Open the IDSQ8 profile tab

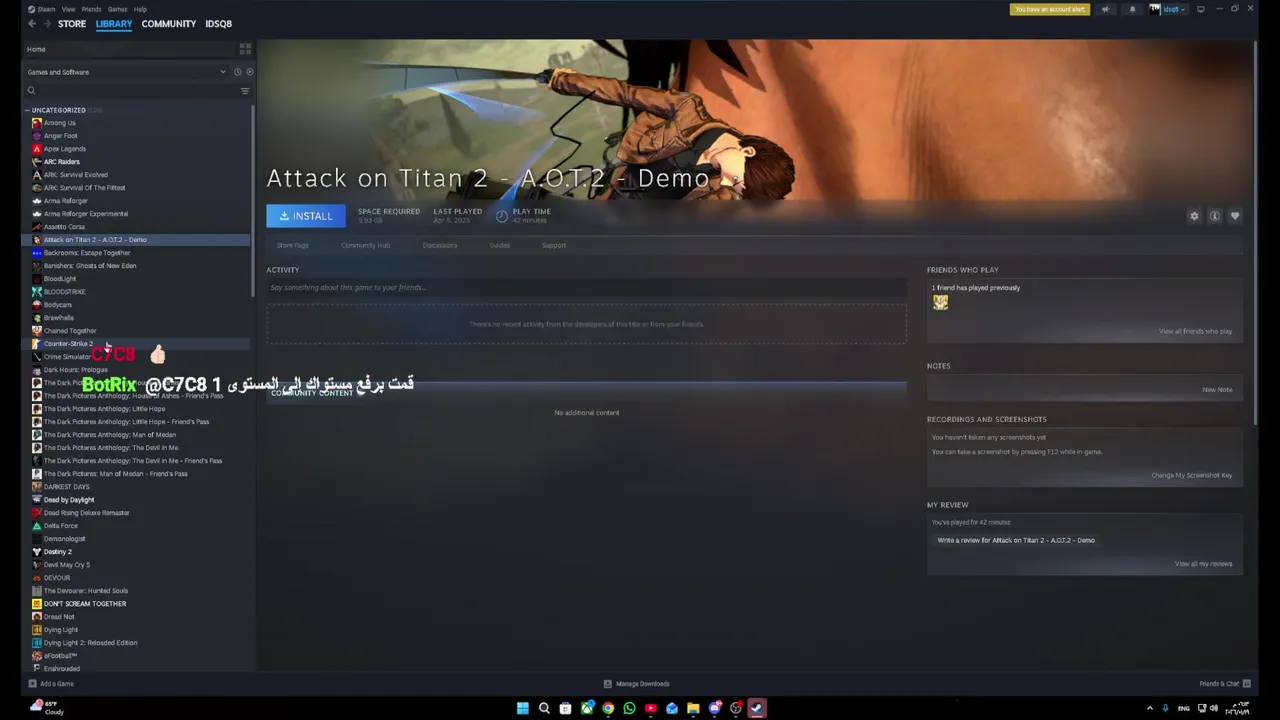pos(218,24)
